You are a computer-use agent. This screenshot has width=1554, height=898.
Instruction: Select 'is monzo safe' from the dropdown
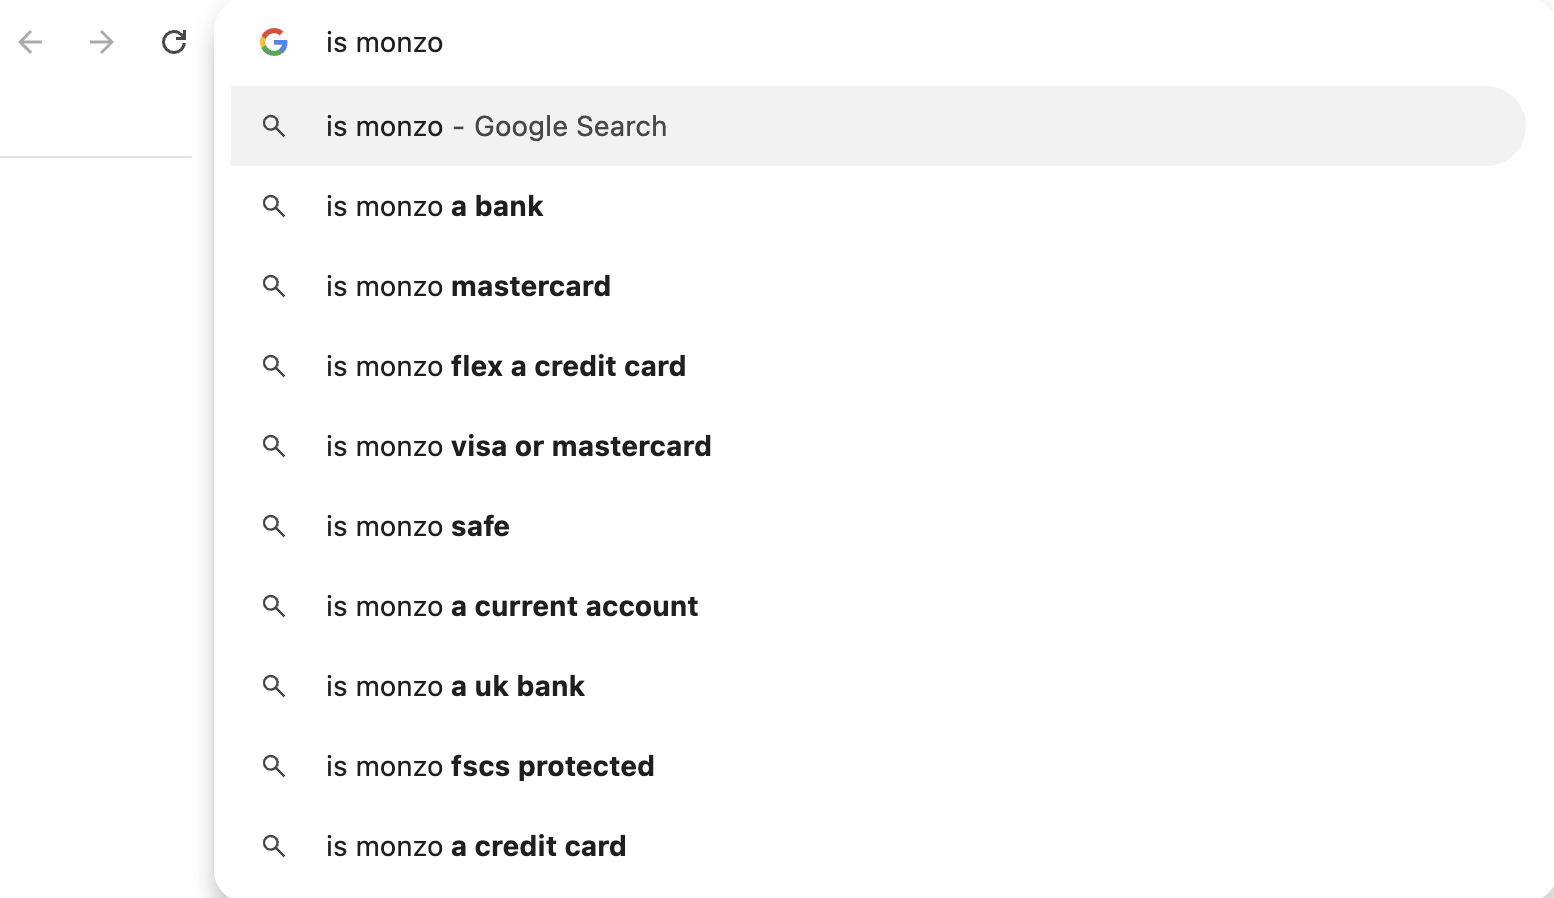[417, 526]
